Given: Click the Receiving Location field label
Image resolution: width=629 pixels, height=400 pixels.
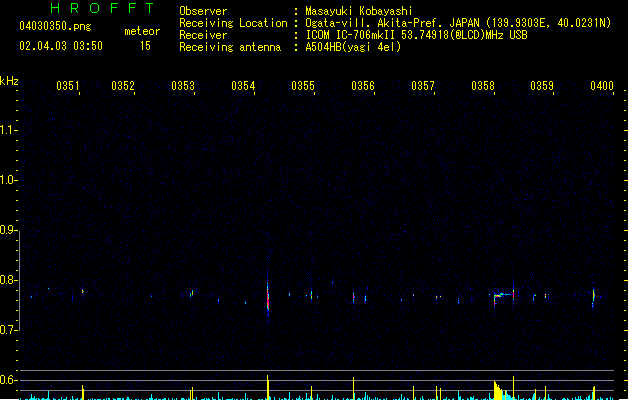Looking at the screenshot, I should [x=233, y=23].
